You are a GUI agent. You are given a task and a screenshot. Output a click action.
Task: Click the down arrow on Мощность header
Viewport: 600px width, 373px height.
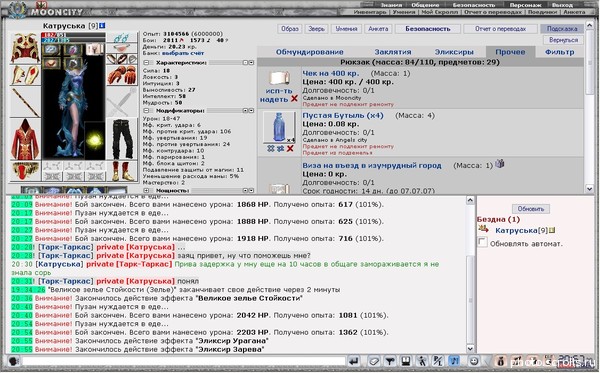pos(251,190)
